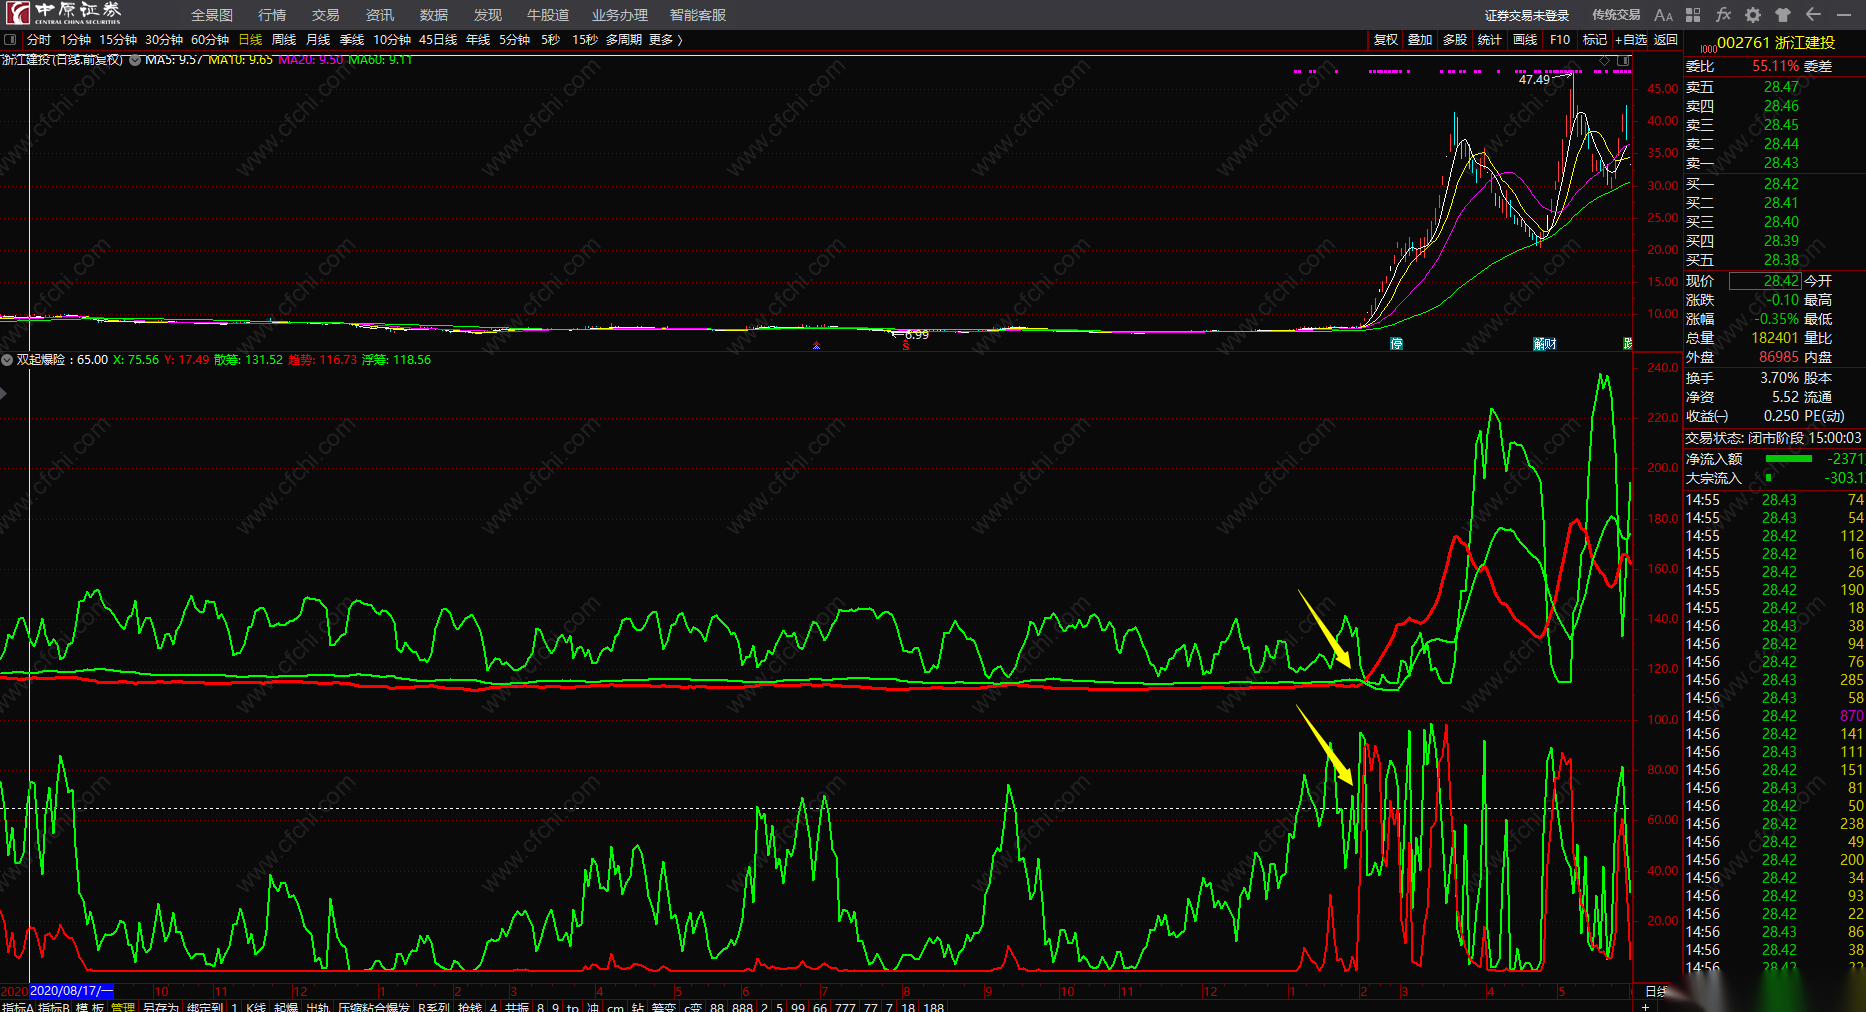Click 证券交易未登录 login link

(1527, 15)
